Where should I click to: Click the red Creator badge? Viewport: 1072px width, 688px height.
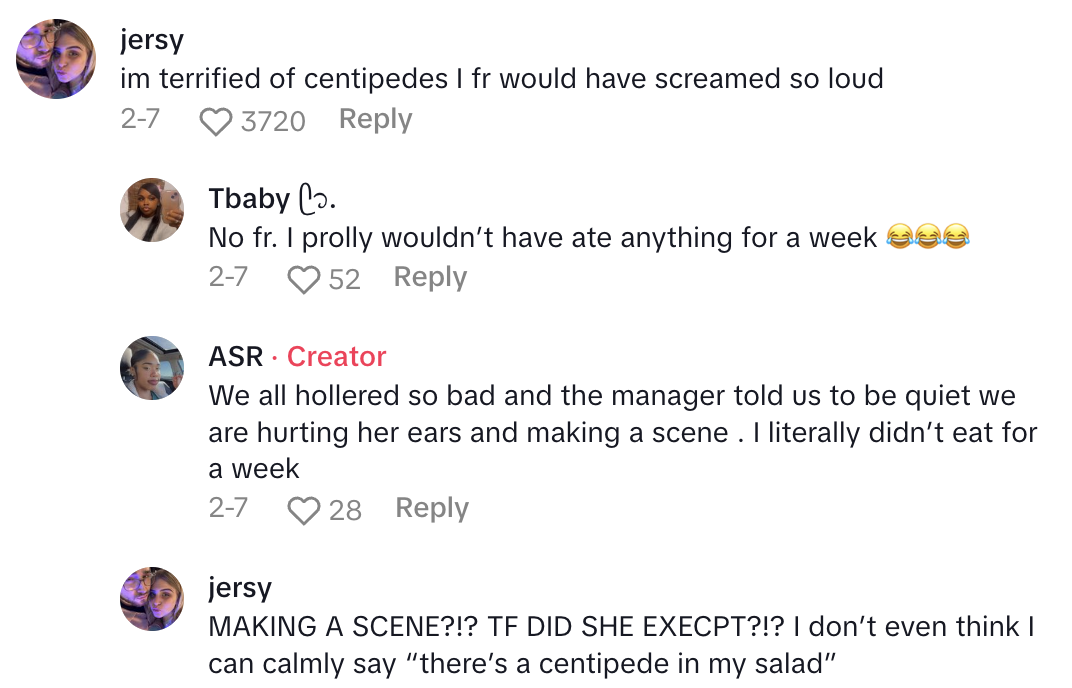coord(336,356)
